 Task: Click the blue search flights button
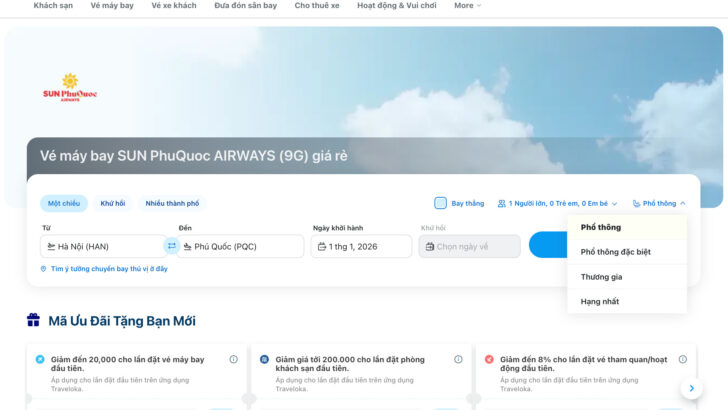click(548, 245)
